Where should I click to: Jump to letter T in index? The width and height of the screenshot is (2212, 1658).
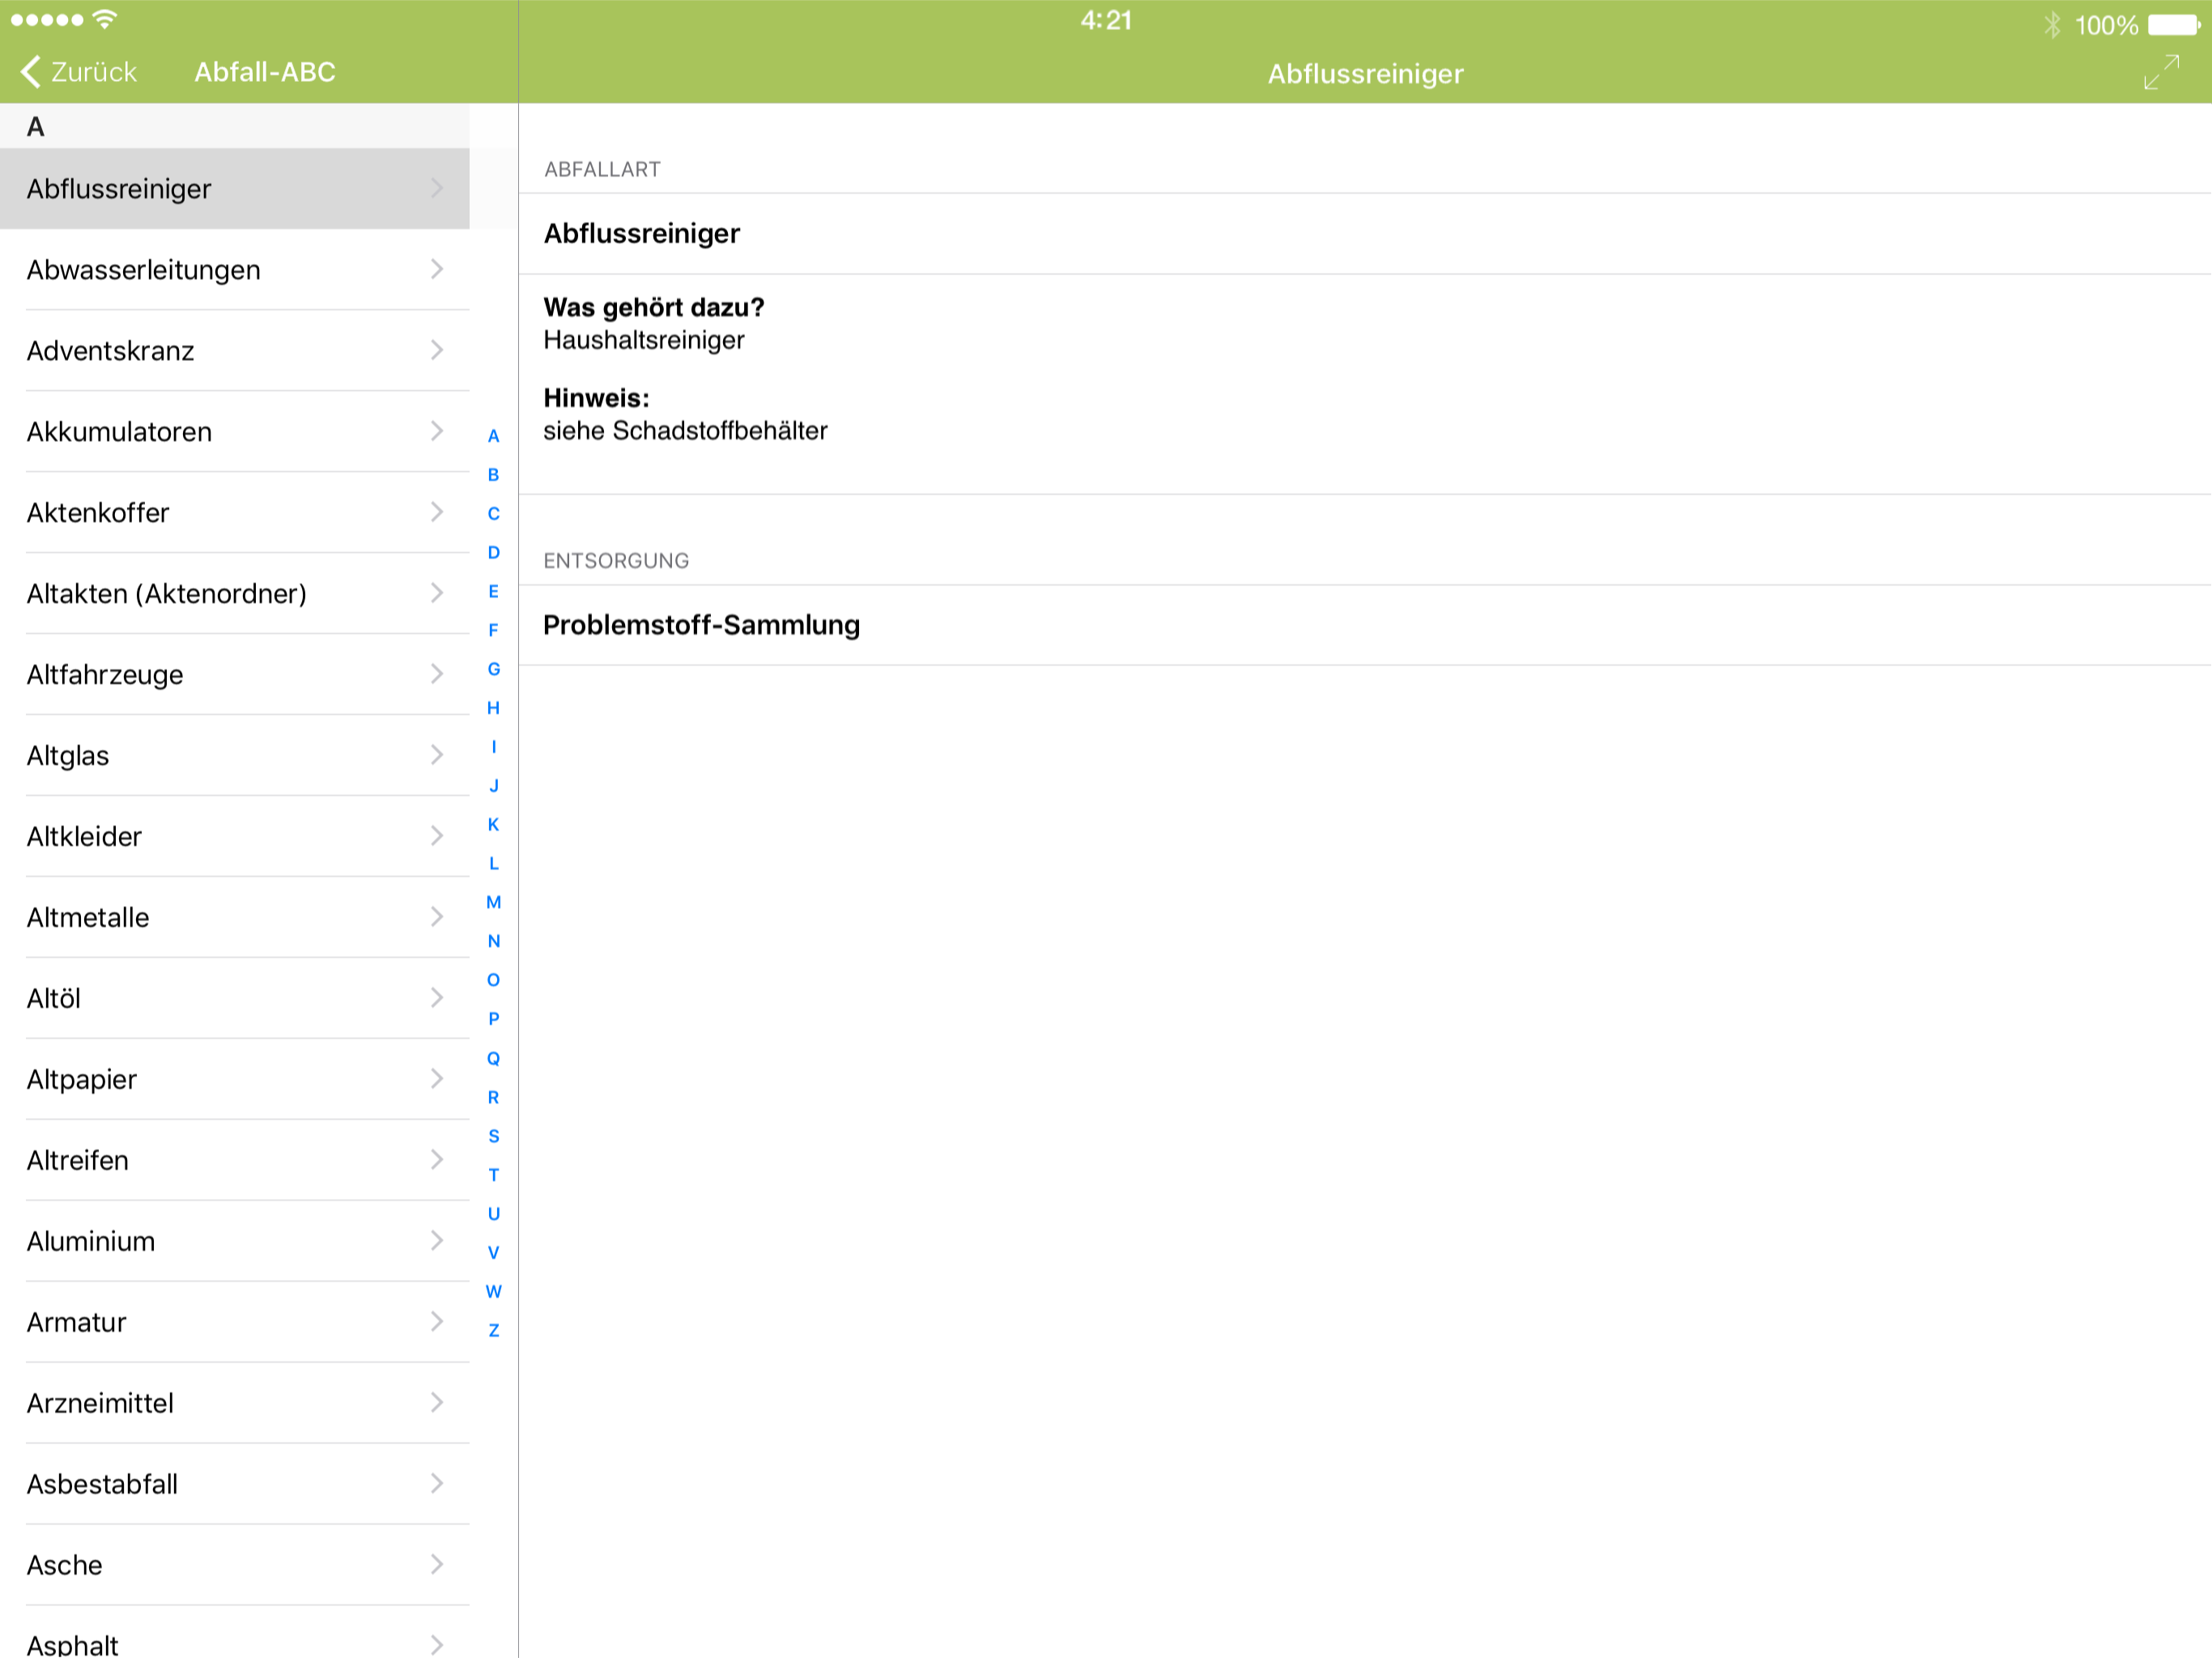pos(494,1176)
